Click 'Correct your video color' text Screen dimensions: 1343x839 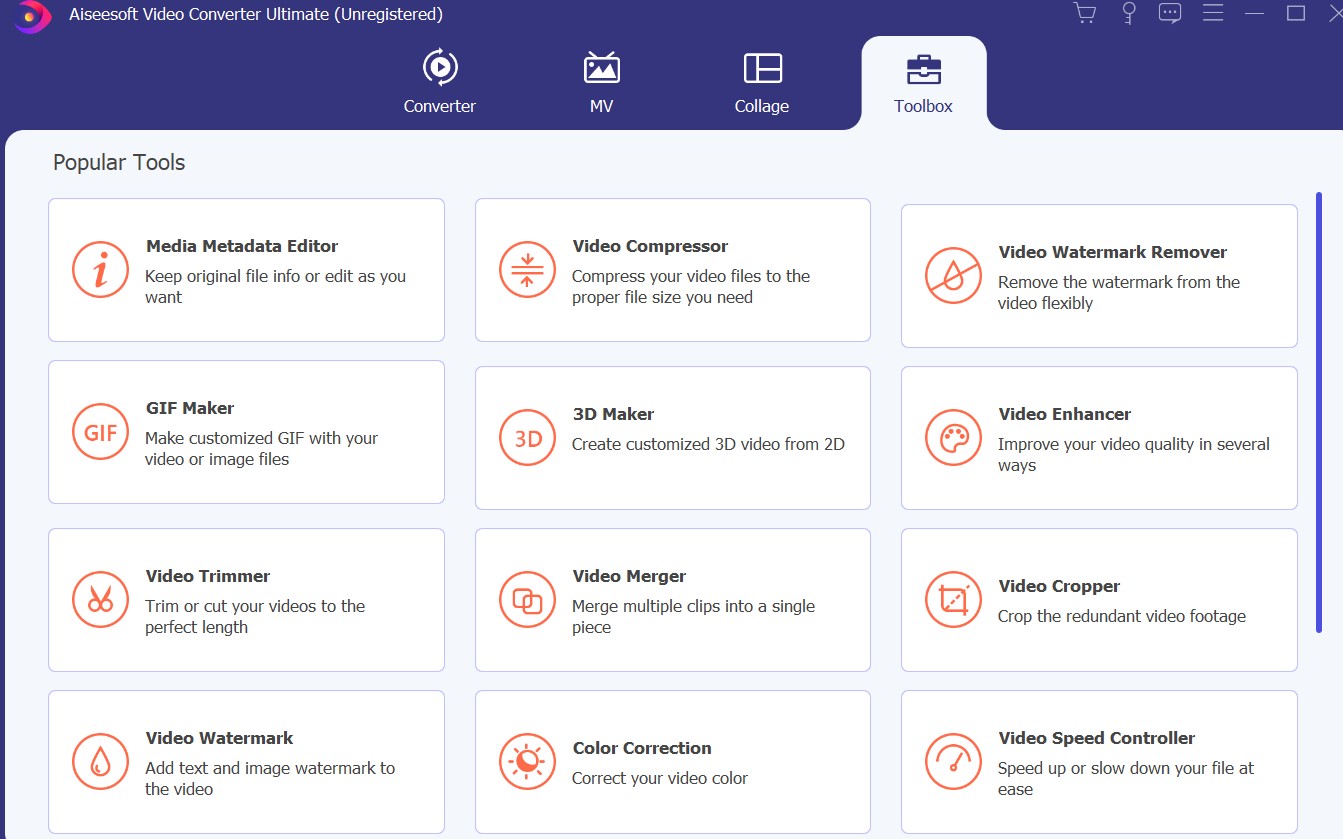tap(660, 778)
